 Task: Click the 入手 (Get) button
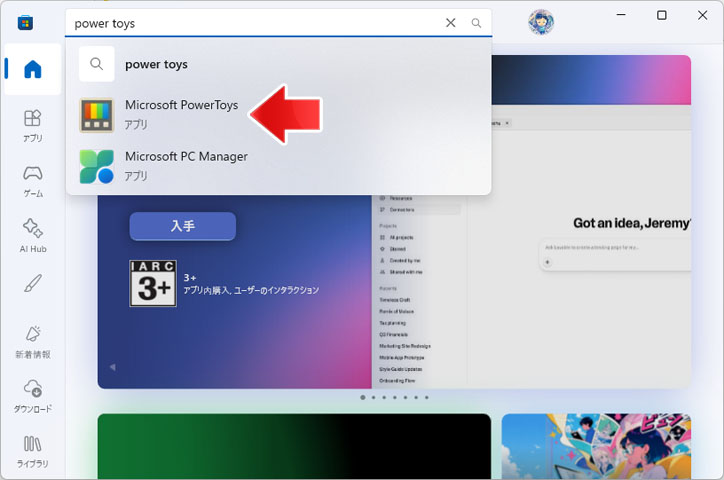pos(182,226)
